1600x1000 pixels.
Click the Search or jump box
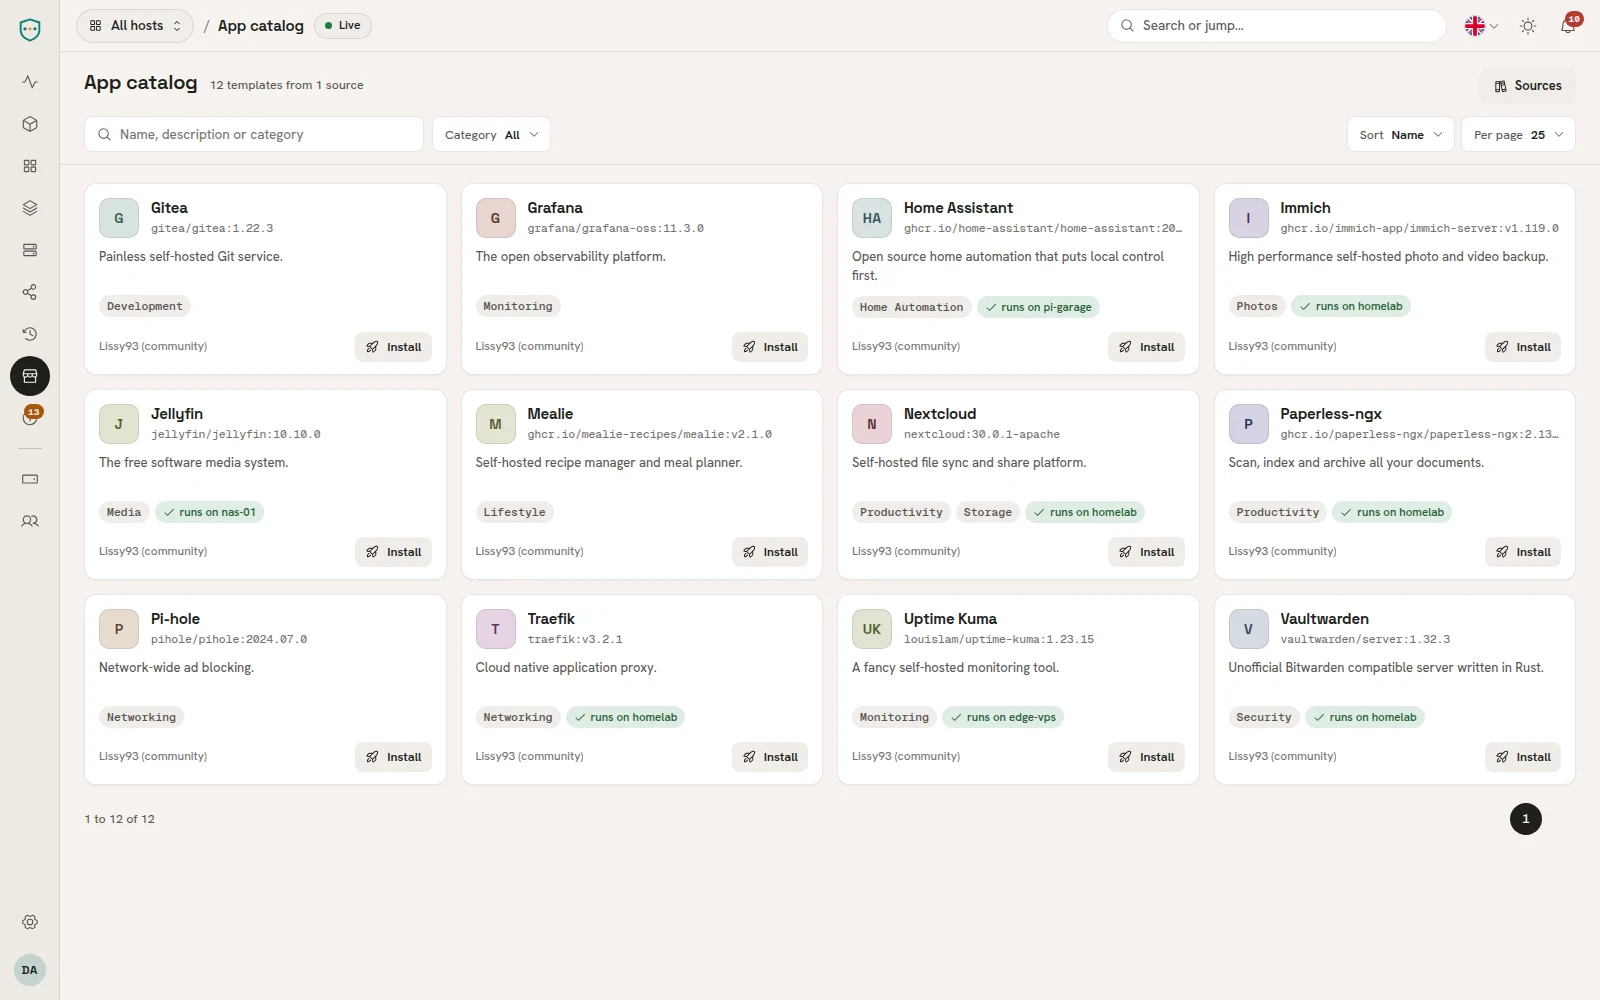coord(1276,26)
